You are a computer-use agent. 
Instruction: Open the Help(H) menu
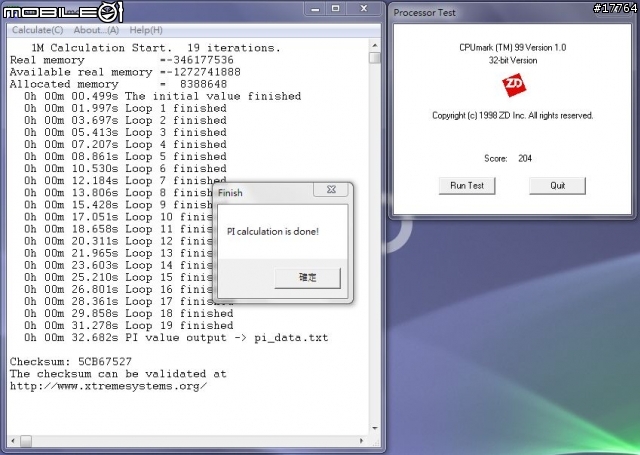pyautogui.click(x=146, y=30)
